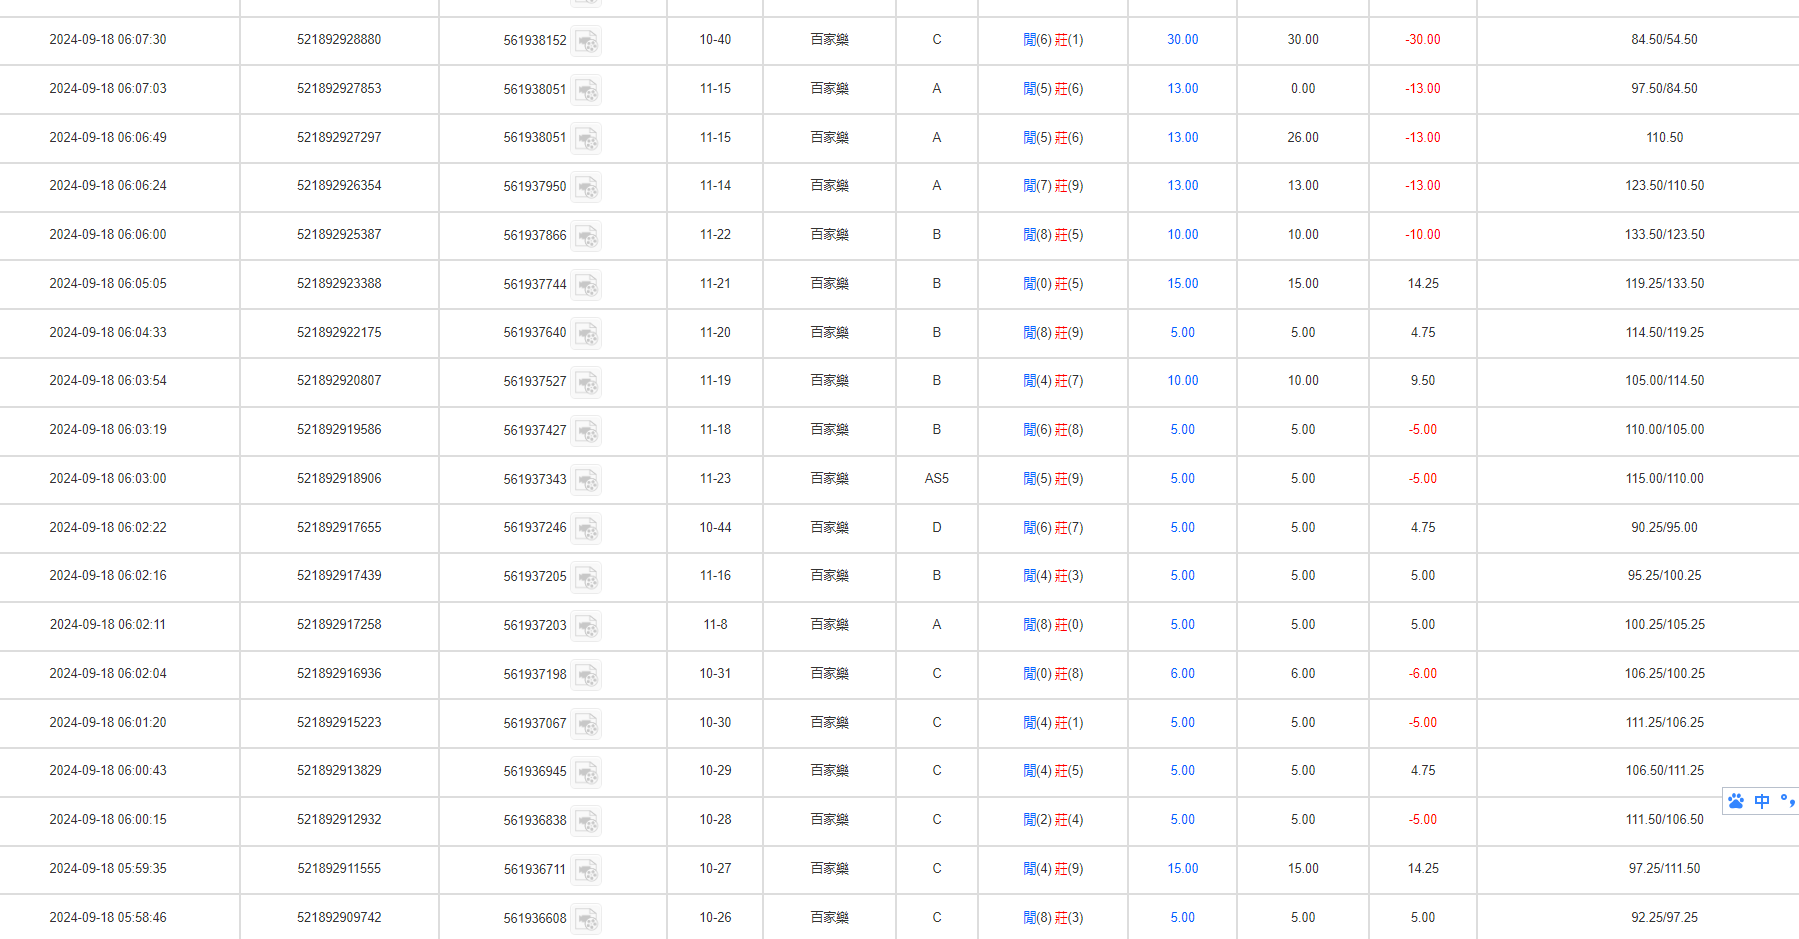
Task: Open the 閒(6) 莊(1) result details
Action: click(x=1053, y=40)
